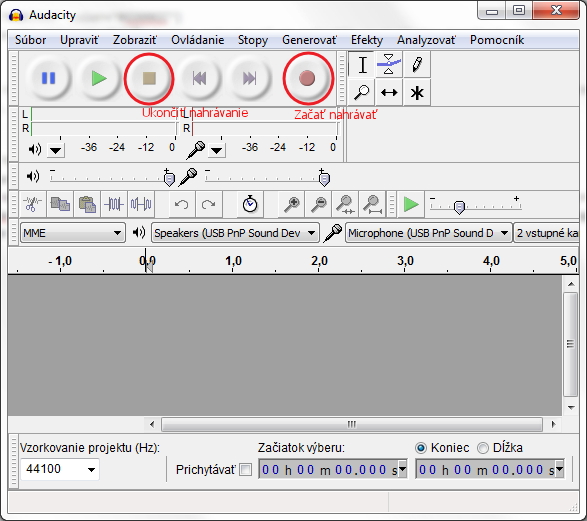Click the horizontal scrollbar left arrow
Viewport: 587px width, 521px height.
click(x=152, y=424)
